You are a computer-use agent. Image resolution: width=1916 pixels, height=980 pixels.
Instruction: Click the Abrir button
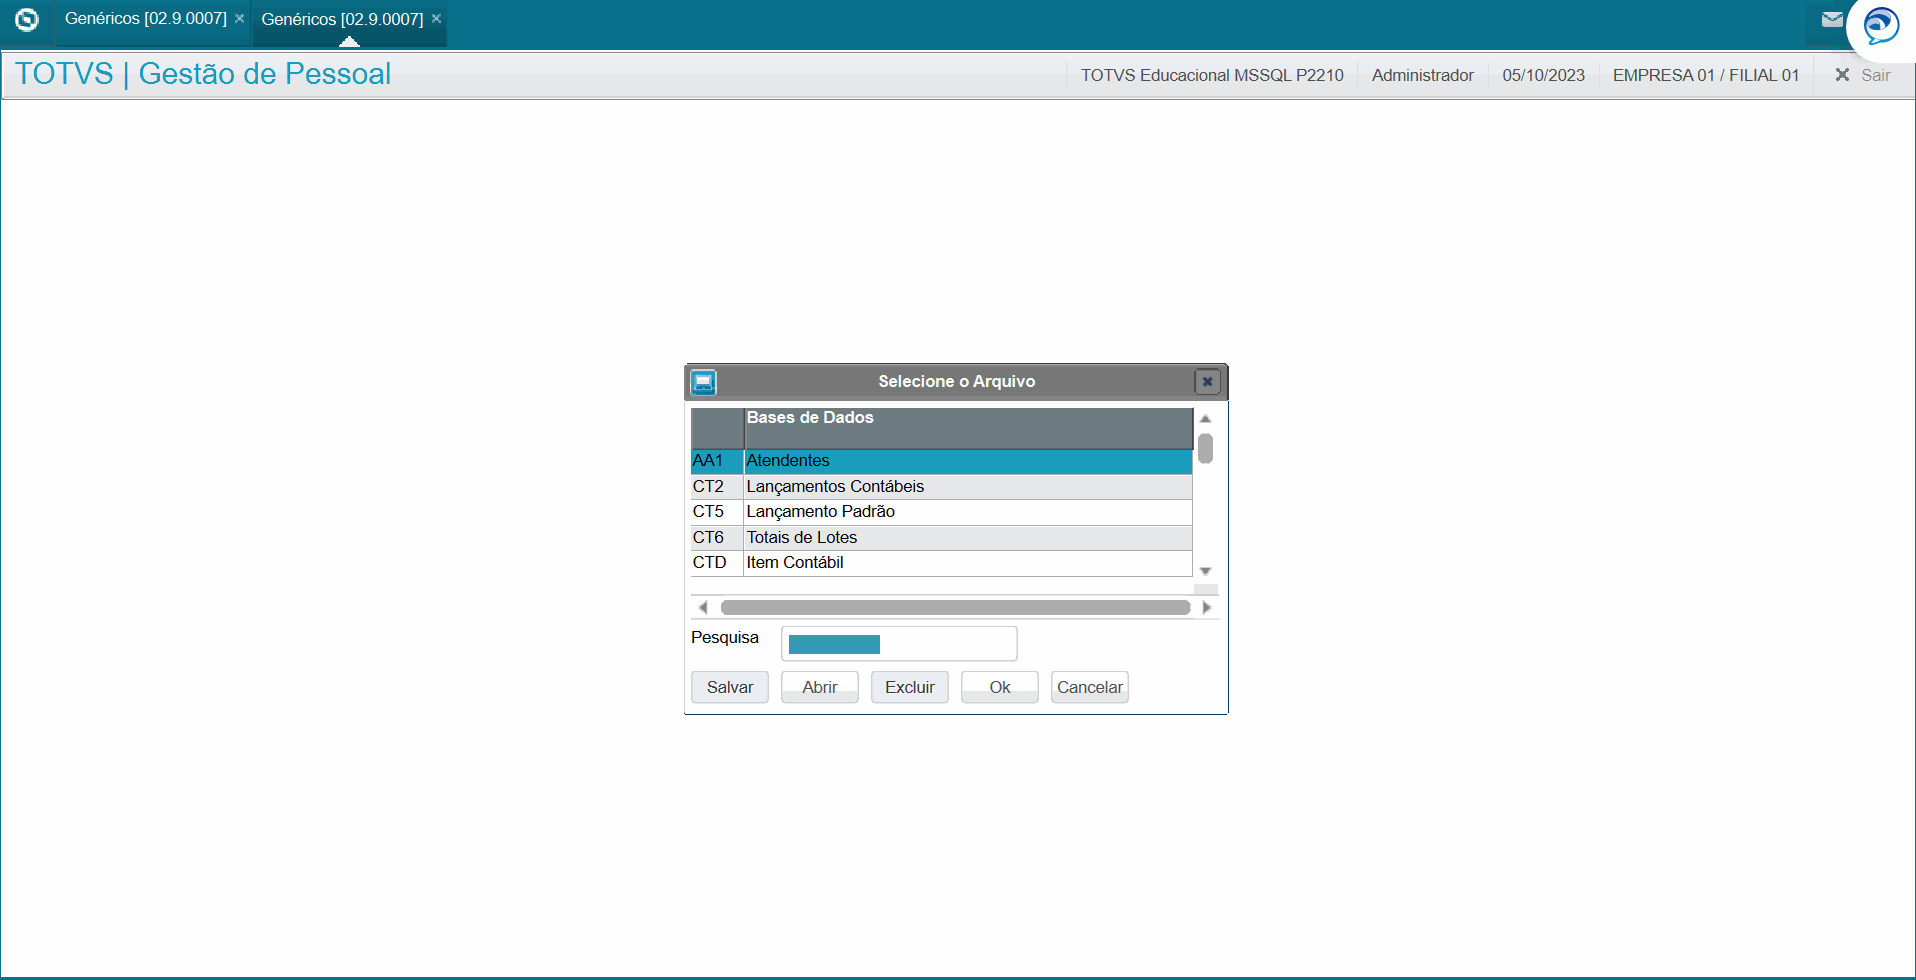[x=820, y=687]
